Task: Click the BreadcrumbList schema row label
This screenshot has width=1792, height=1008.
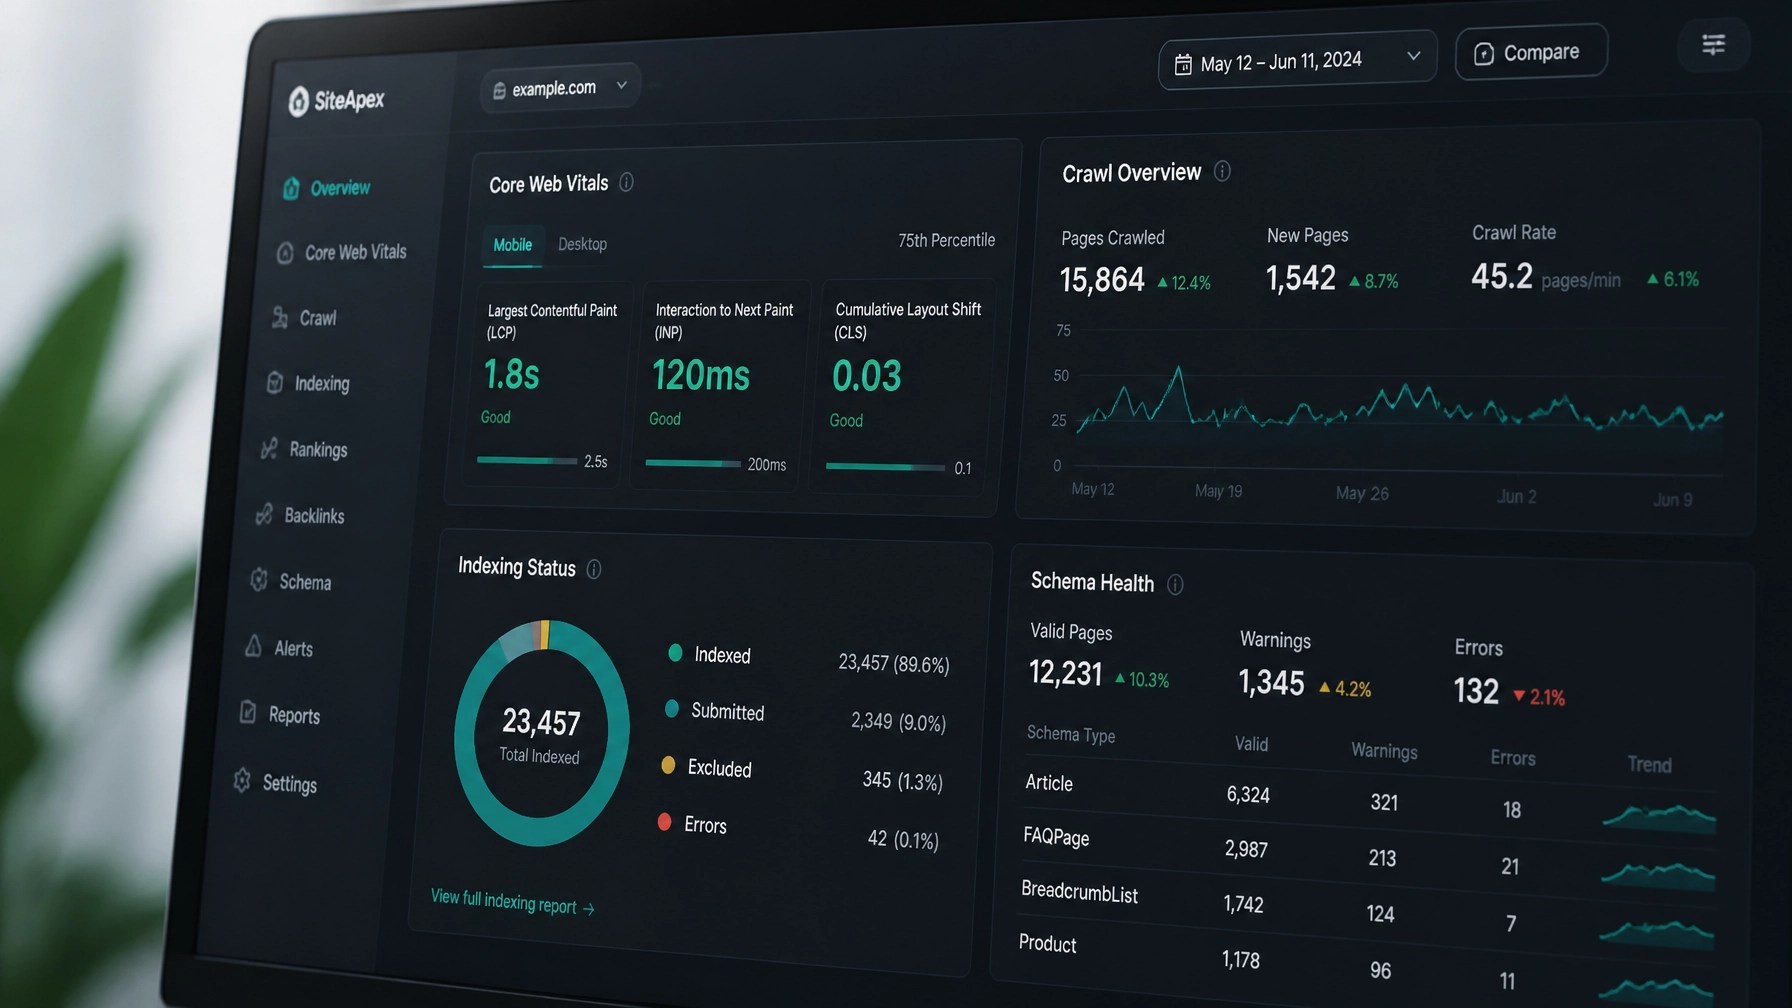Action: click(1079, 892)
